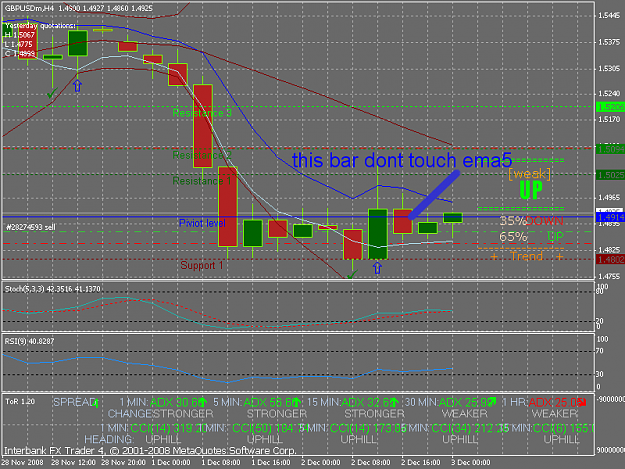
Task: Click the RSI(9) 40.8287 indicator label
Action: (x=29, y=341)
